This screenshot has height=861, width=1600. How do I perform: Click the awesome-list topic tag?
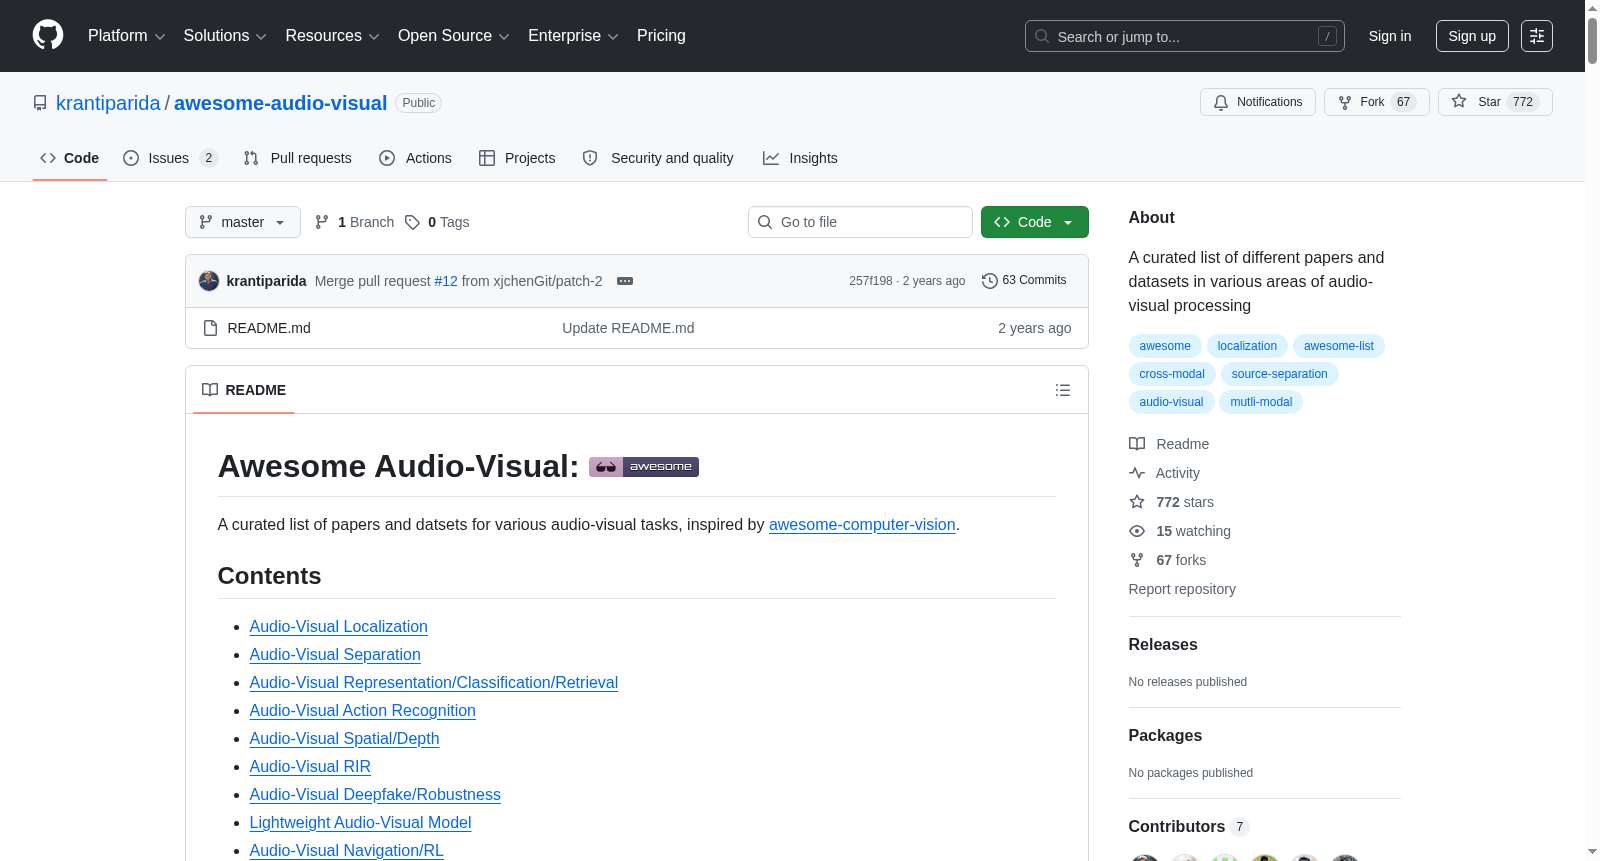point(1339,346)
